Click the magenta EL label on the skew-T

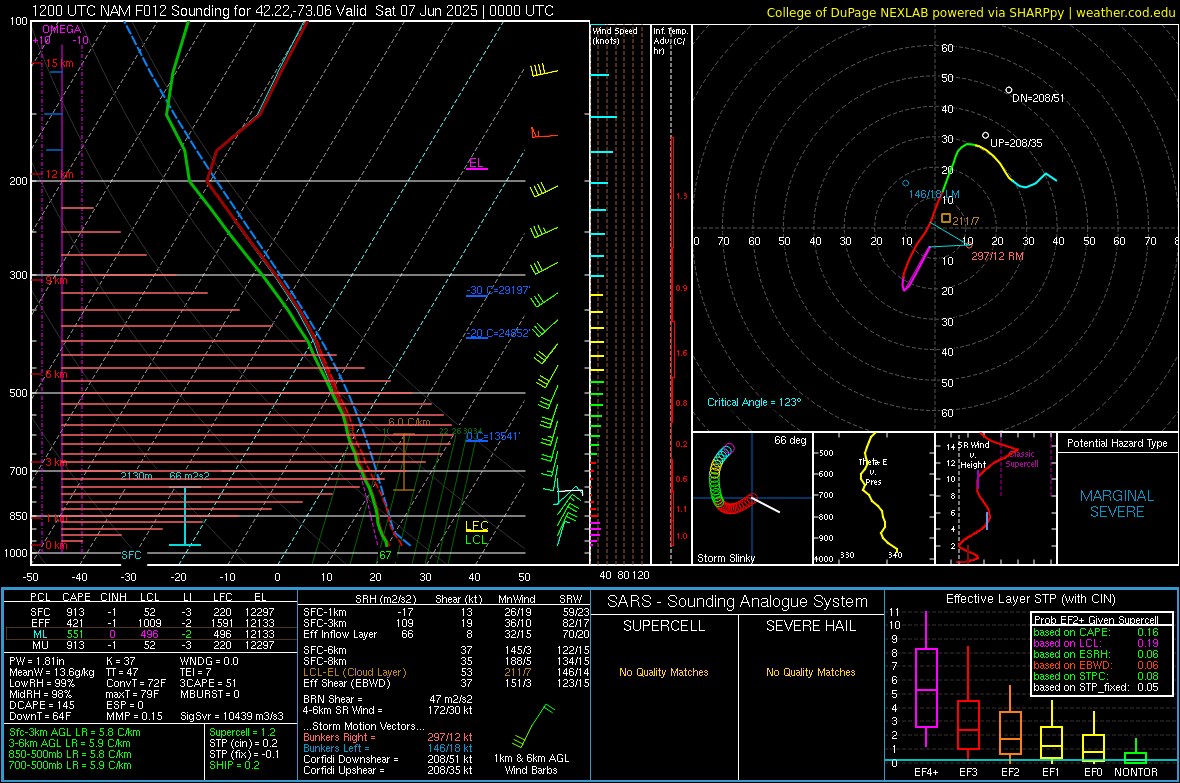click(x=475, y=163)
